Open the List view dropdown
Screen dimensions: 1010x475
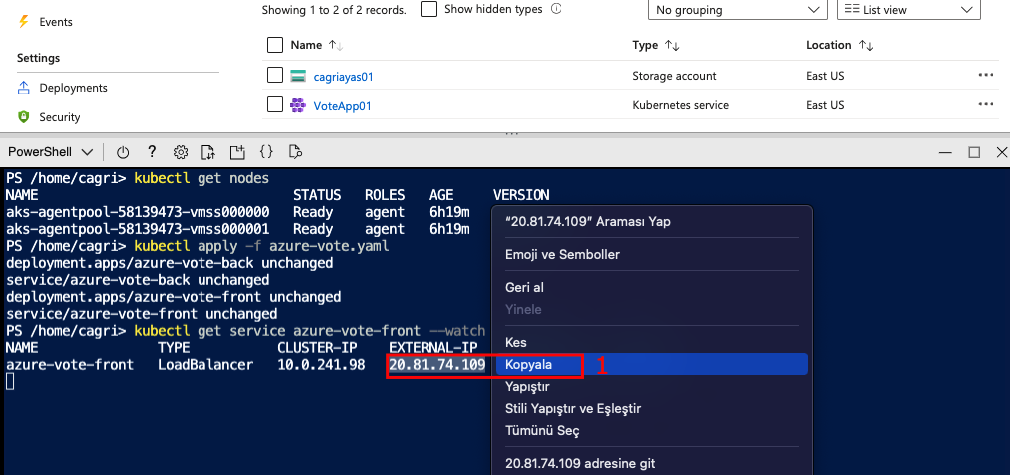coord(908,9)
